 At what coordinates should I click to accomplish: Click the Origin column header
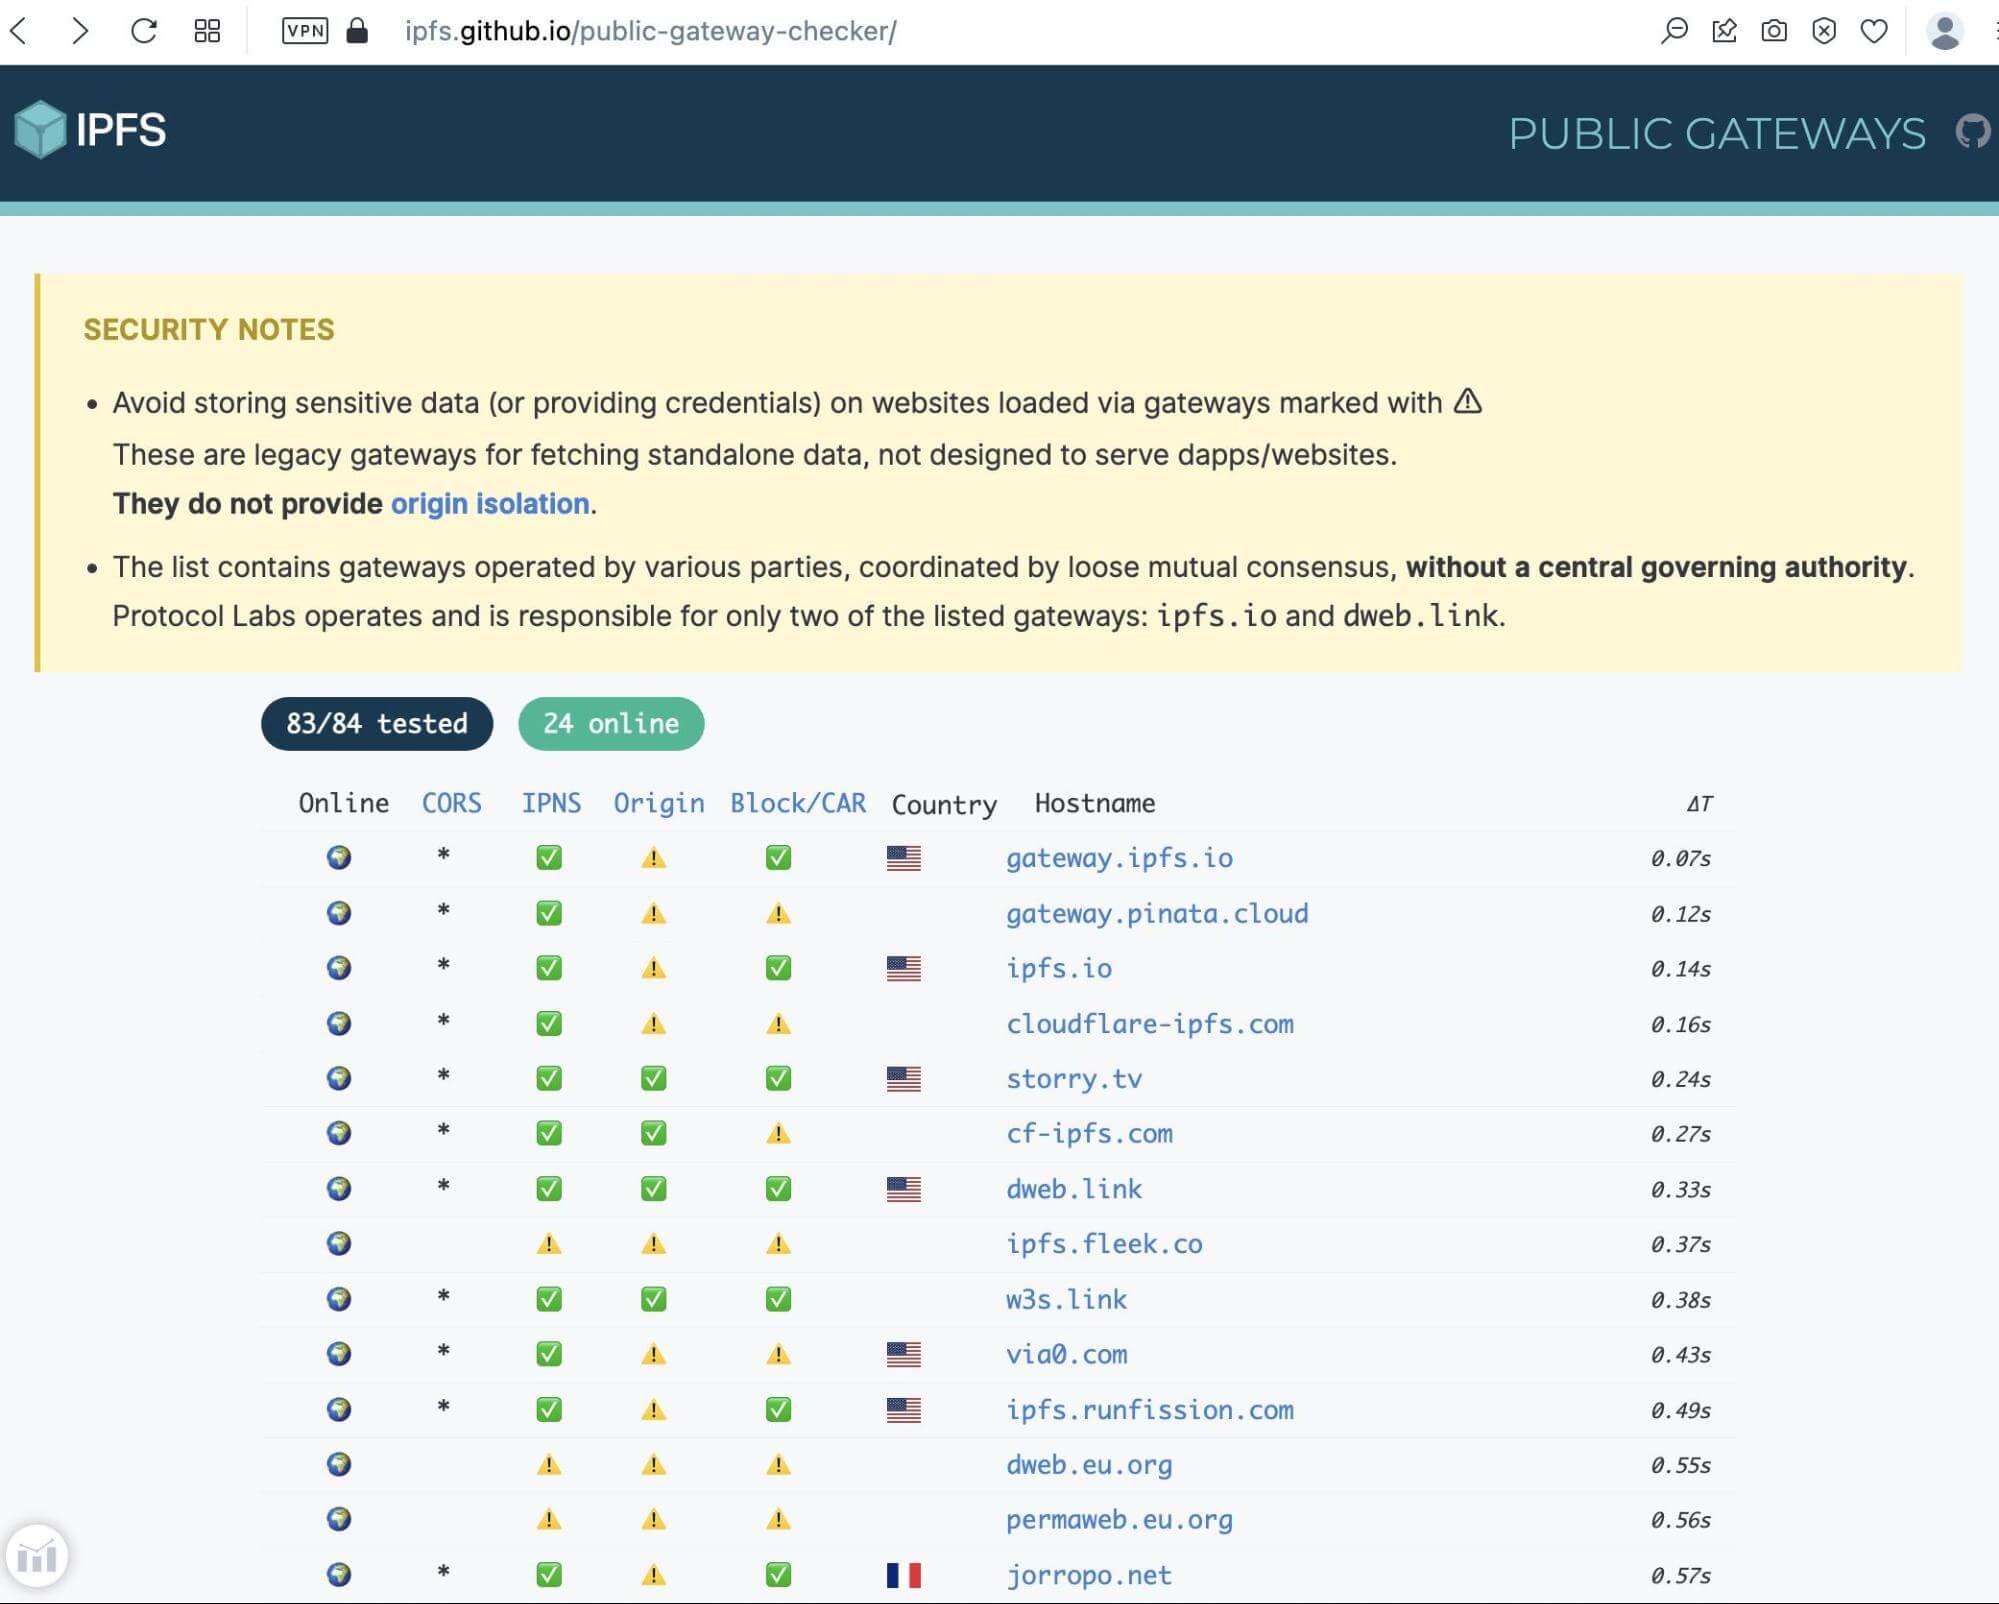[658, 803]
